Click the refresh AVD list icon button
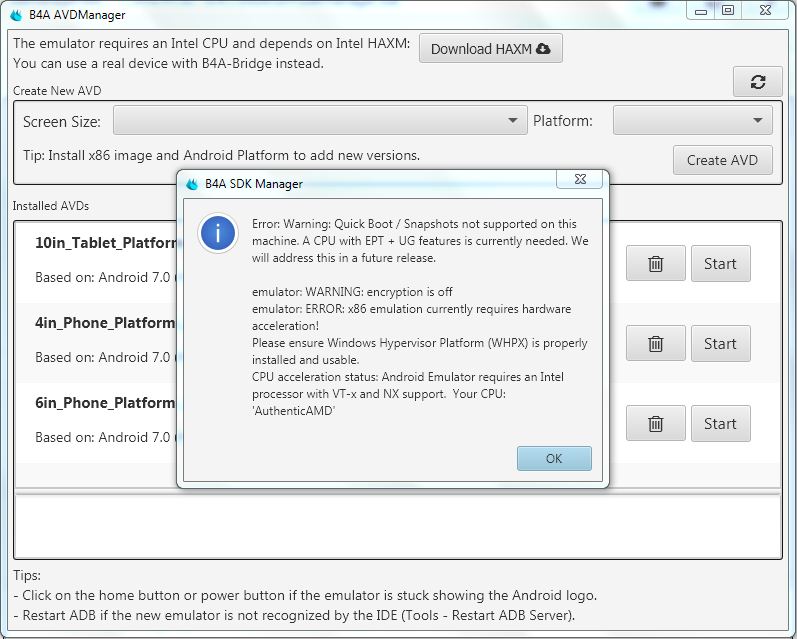Viewport: 797px width, 639px height. pyautogui.click(x=757, y=81)
